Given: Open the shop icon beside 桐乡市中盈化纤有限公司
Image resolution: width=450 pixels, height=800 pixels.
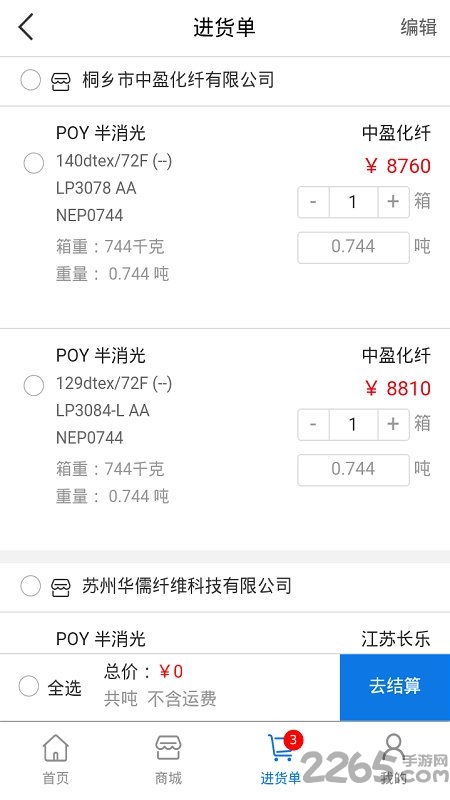Looking at the screenshot, I should coord(61,81).
